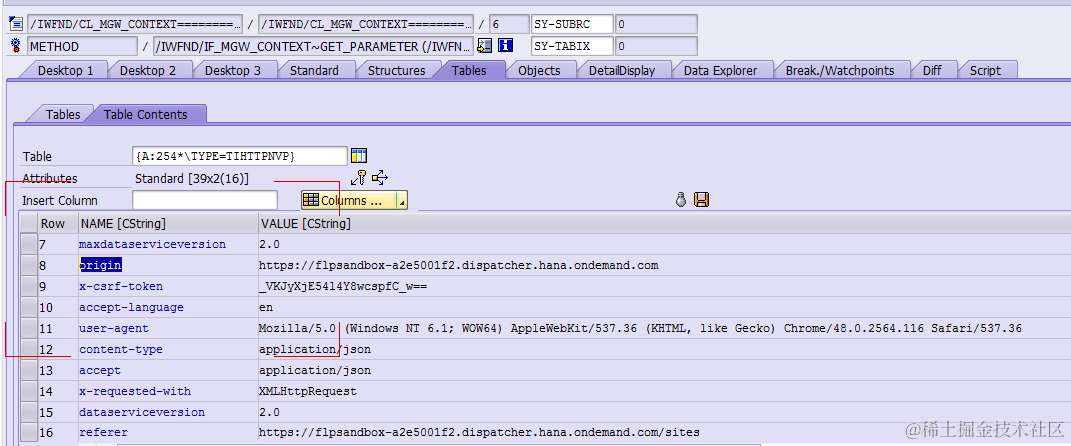Click the dataserviceversion name cell in row 15
This screenshot has width=1071, height=446.
(x=168, y=413)
